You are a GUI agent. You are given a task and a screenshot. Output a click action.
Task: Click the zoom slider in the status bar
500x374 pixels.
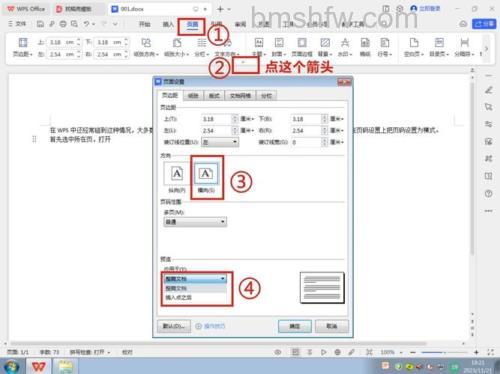[444, 352]
